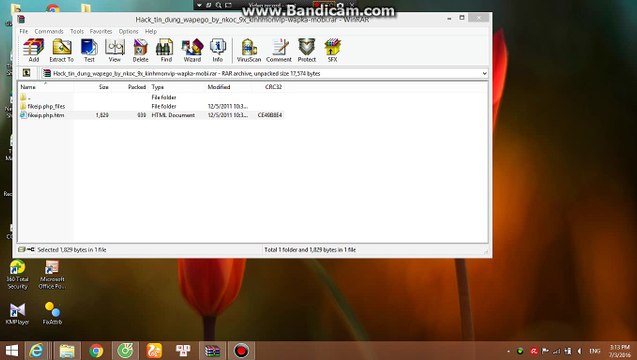Launch Internet Explorer from taskbar
The width and height of the screenshot is (637, 360).
(x=37, y=351)
